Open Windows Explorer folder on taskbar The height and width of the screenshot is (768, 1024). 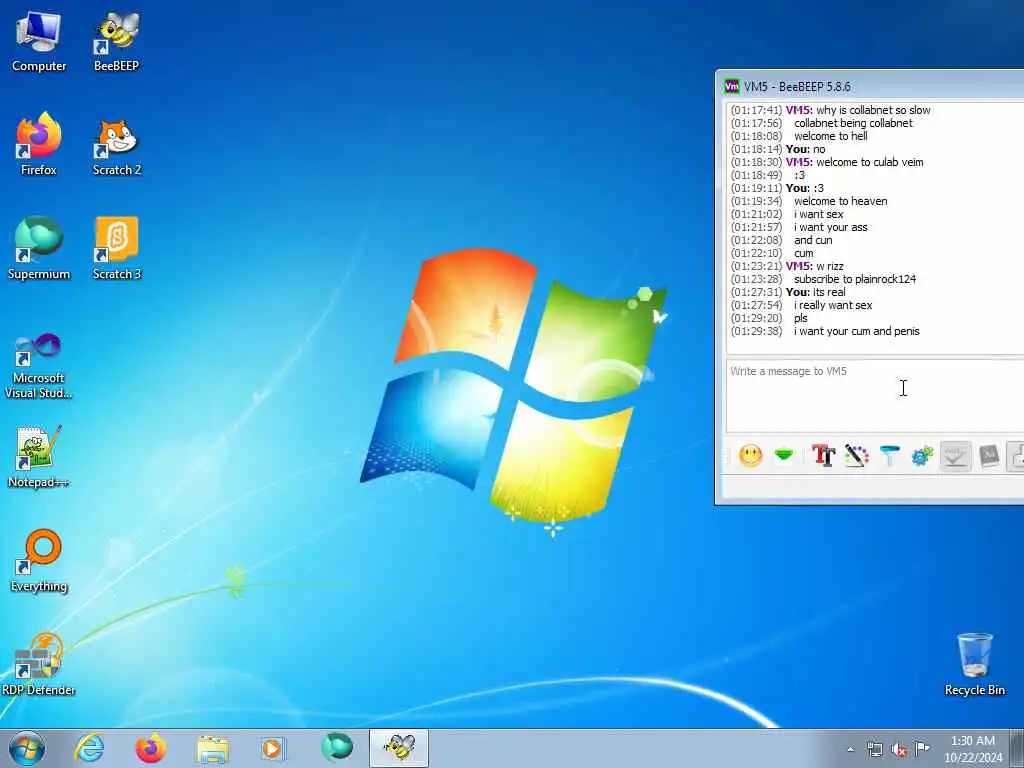click(213, 749)
